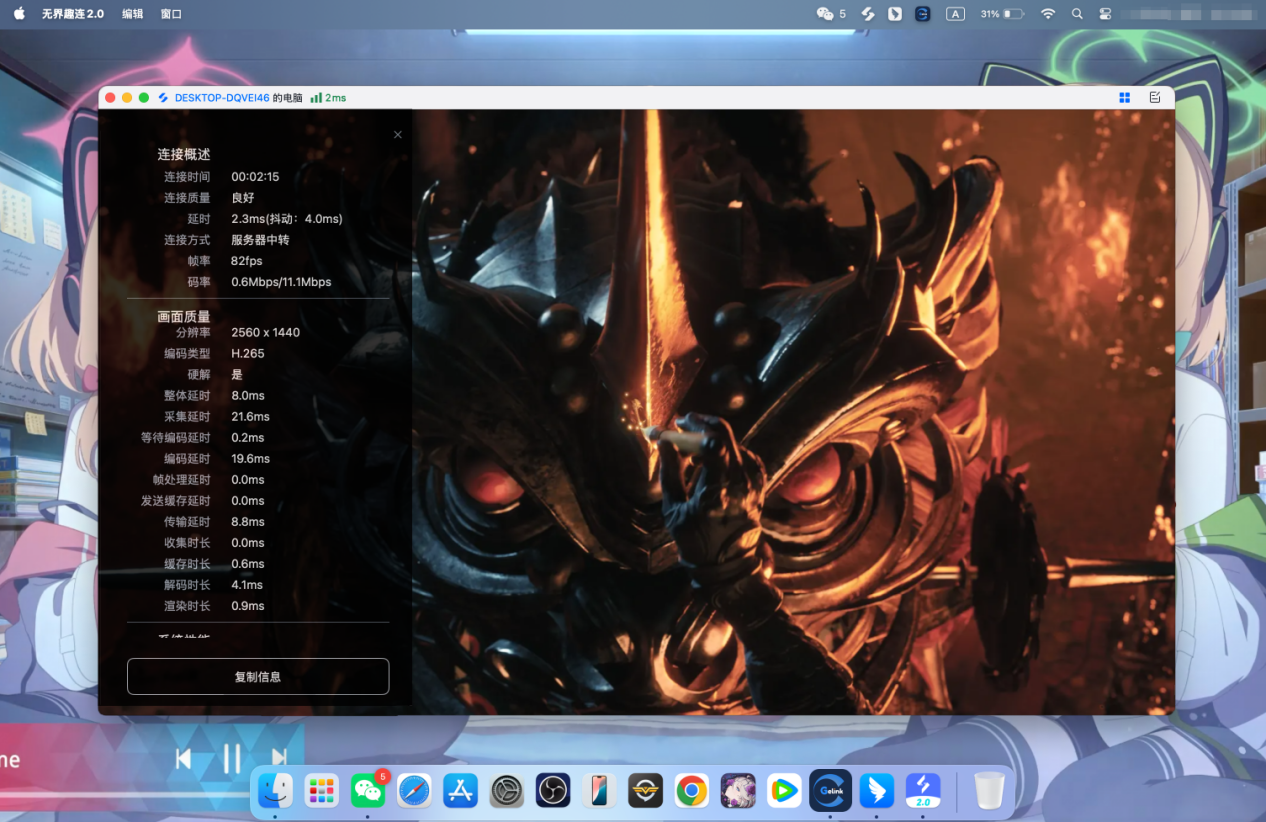Skip to next track in music player
The width and height of the screenshot is (1266, 822).
[279, 759]
